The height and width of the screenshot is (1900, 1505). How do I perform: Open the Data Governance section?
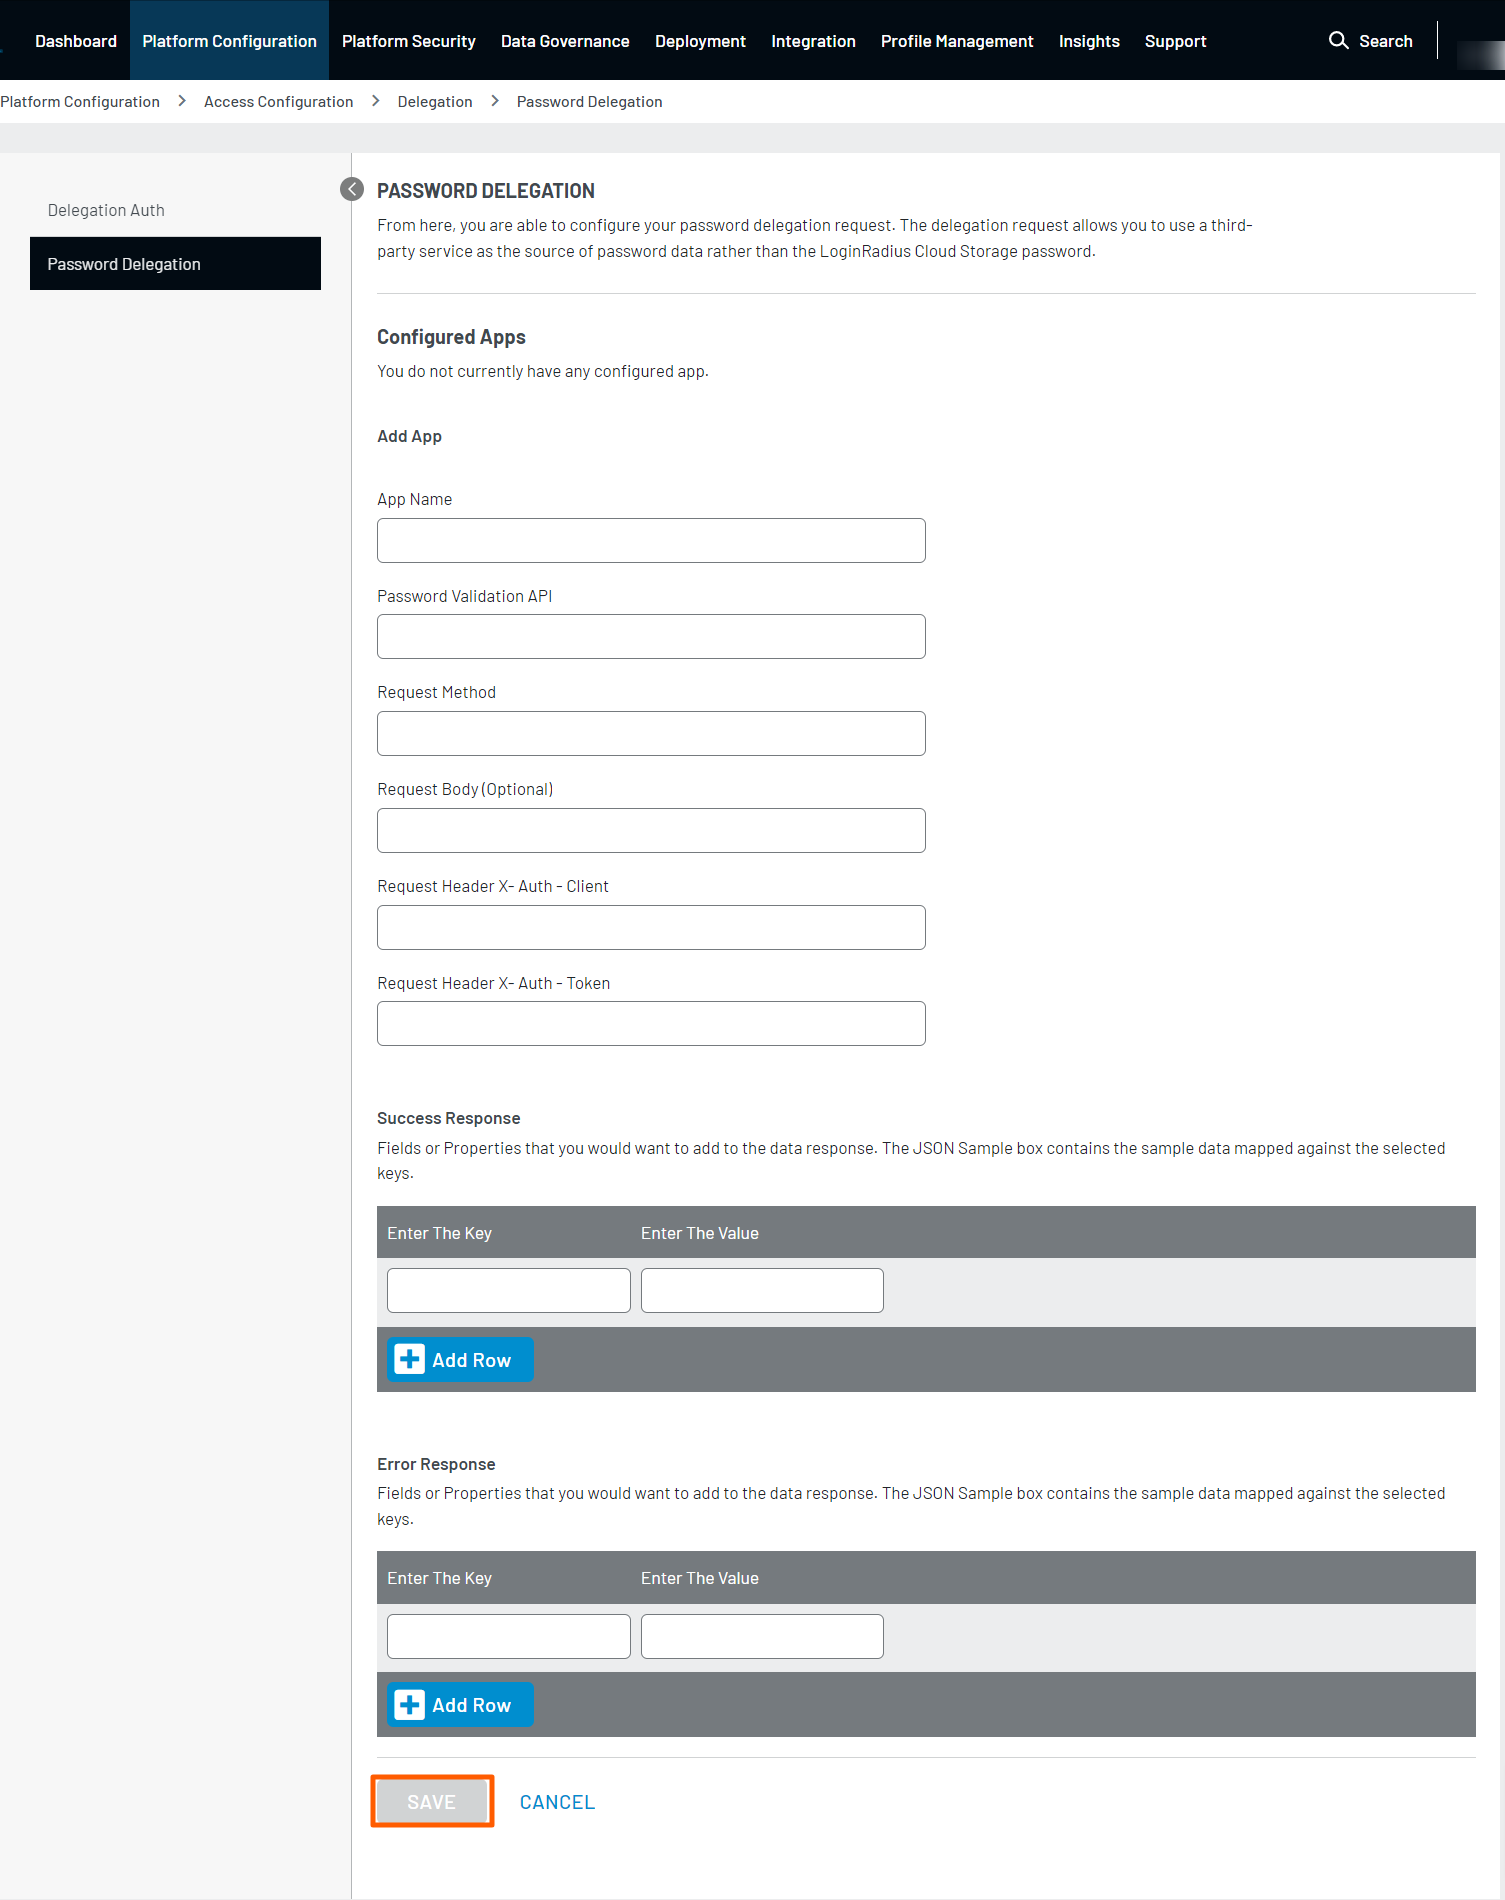(565, 40)
